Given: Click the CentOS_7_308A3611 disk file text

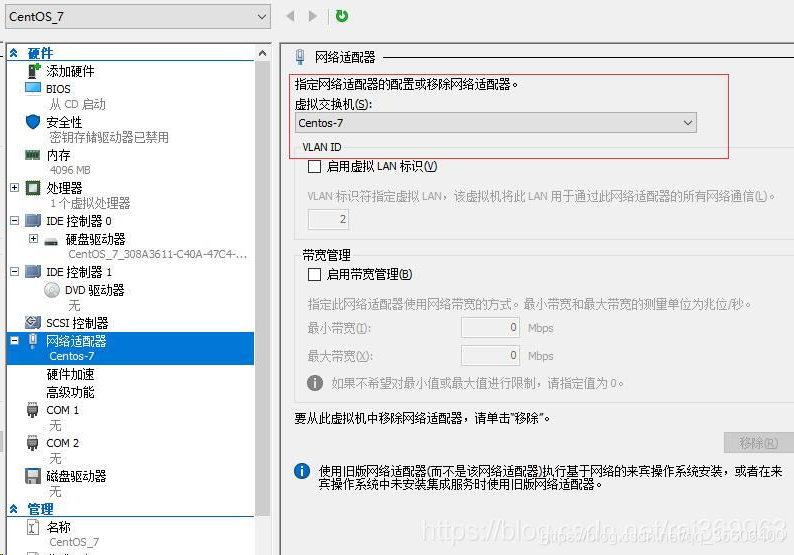Looking at the screenshot, I should (x=158, y=254).
